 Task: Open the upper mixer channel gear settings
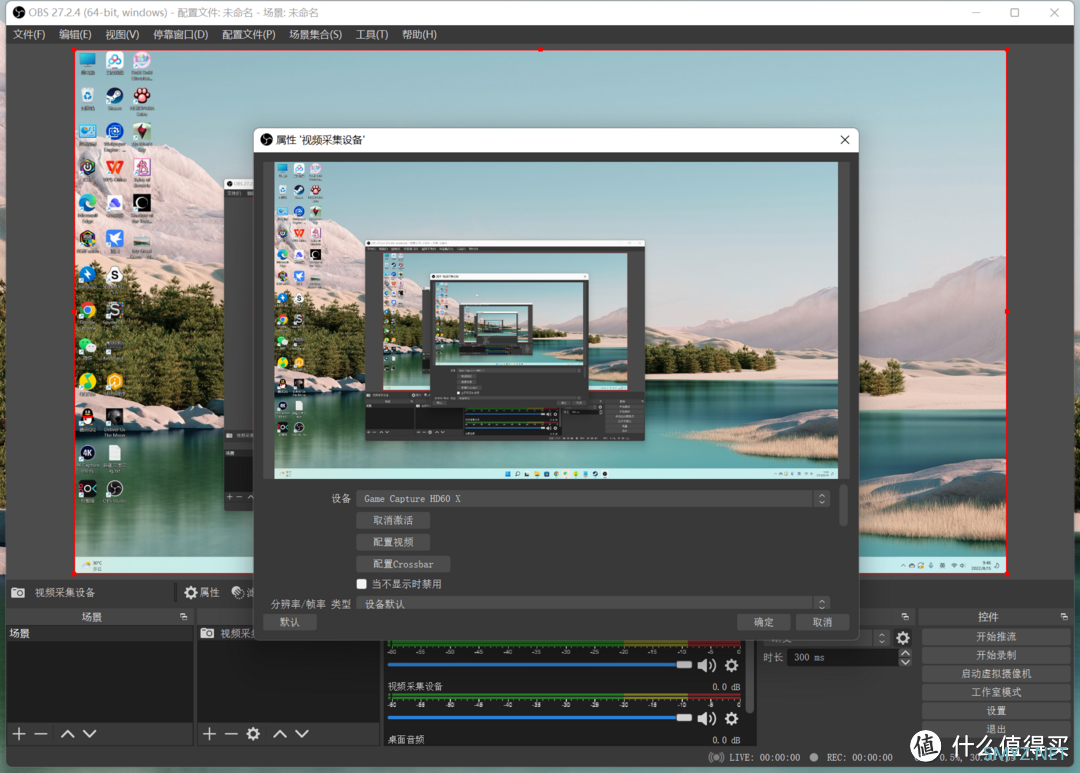pyautogui.click(x=731, y=665)
